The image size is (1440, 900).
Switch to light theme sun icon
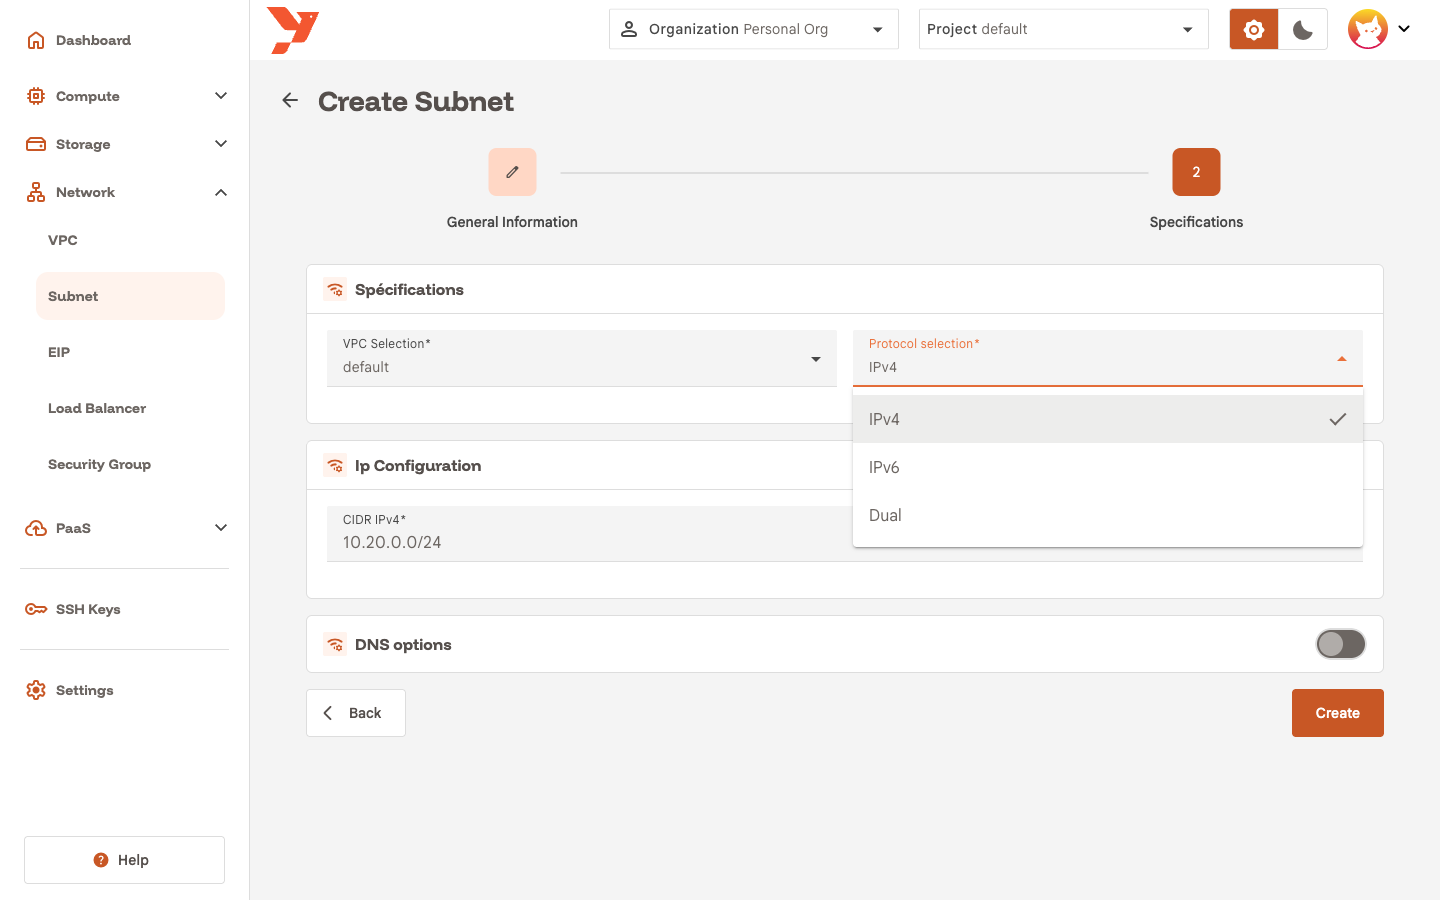1254,29
